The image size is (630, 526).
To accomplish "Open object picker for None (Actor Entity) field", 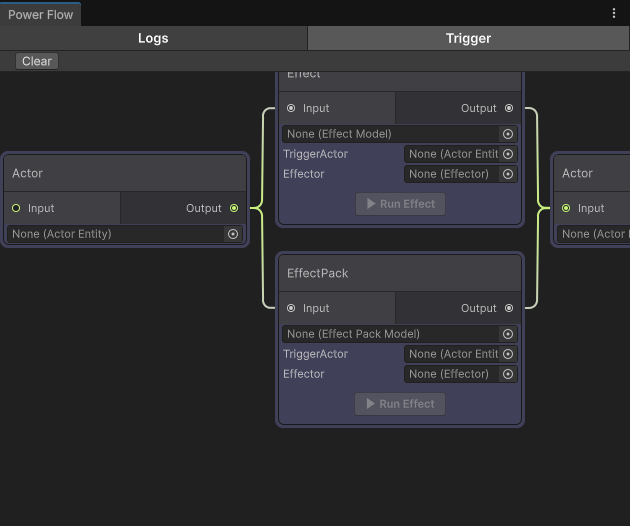I will click(233, 234).
